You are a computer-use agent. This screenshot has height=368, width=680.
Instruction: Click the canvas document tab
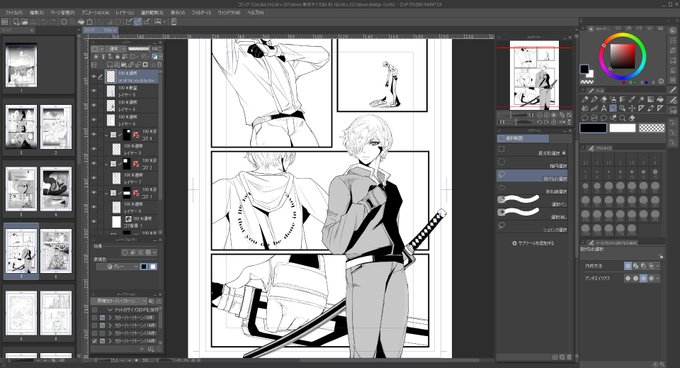click(100, 30)
